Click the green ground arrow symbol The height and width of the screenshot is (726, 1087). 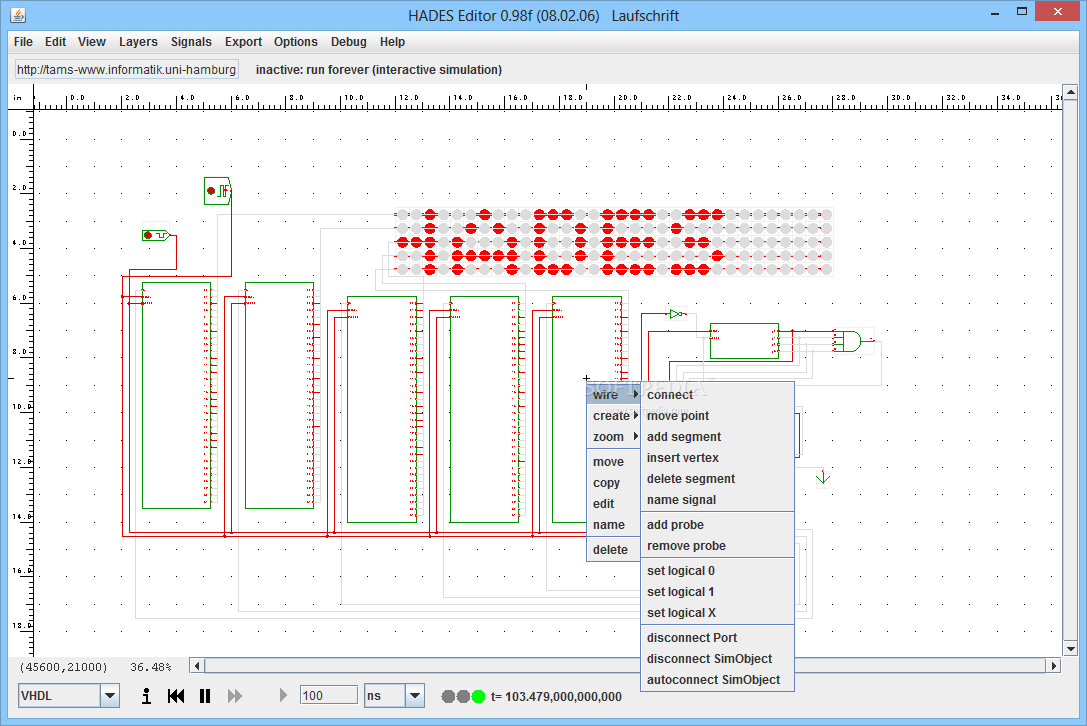click(823, 477)
